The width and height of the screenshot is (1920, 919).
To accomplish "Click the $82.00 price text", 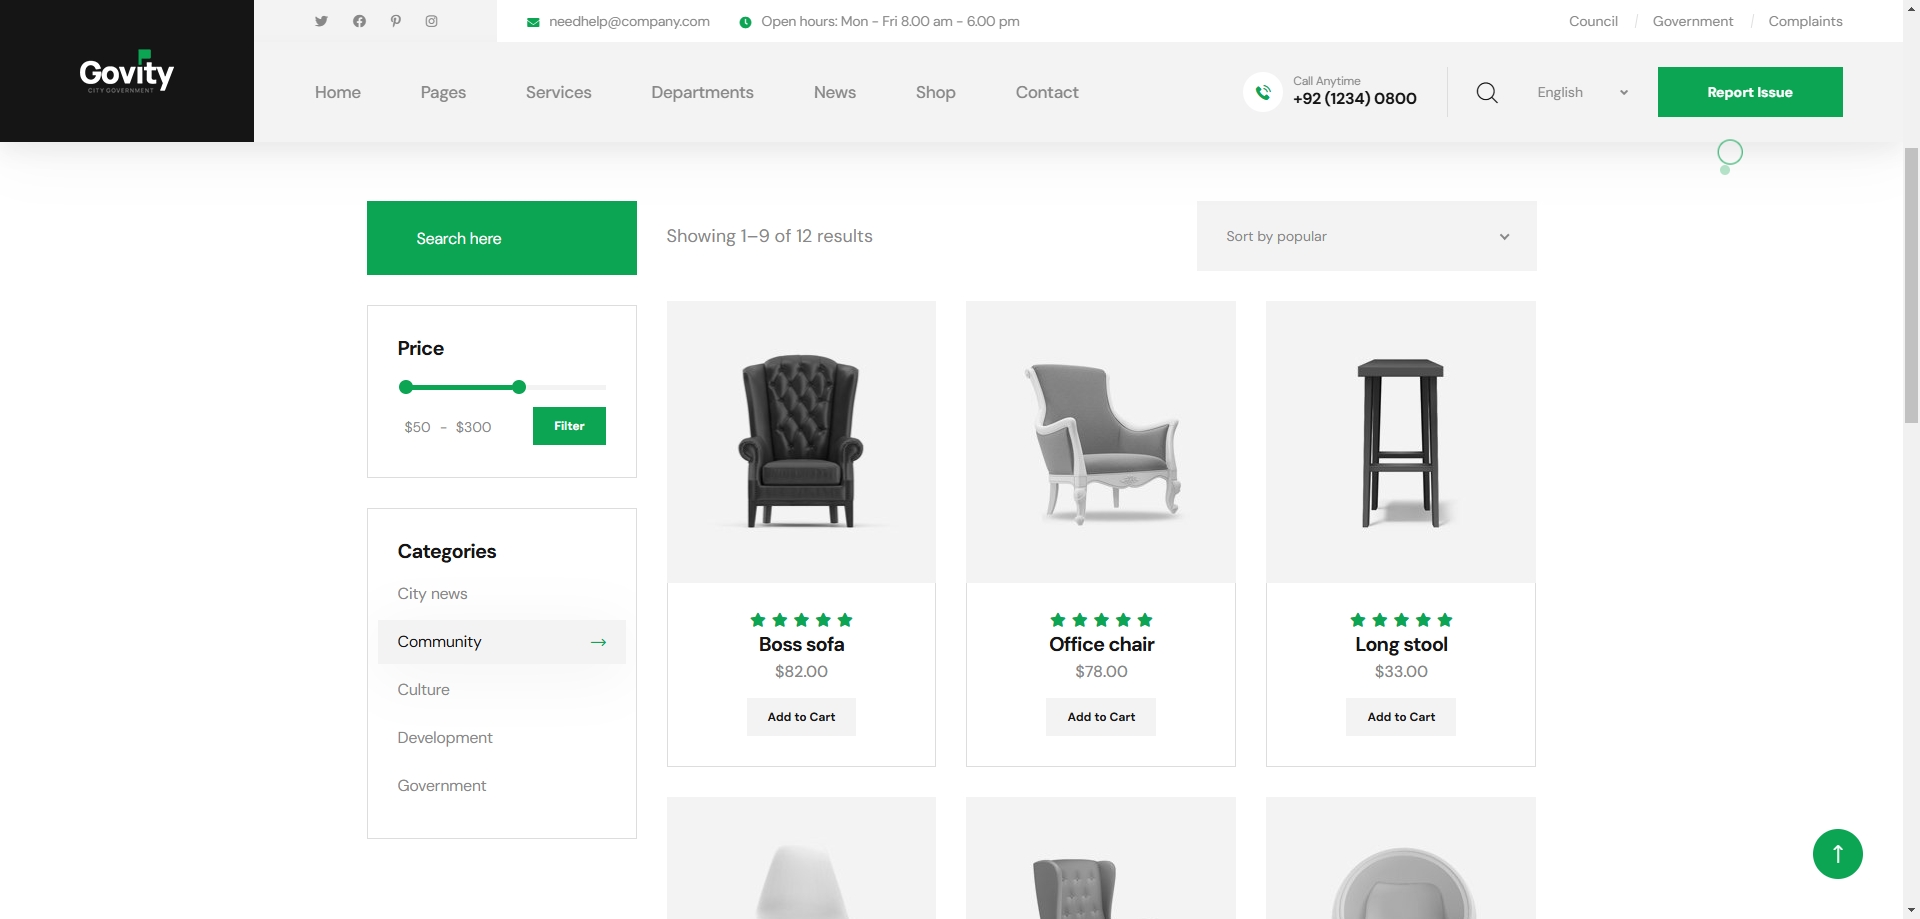I will click(x=801, y=672).
